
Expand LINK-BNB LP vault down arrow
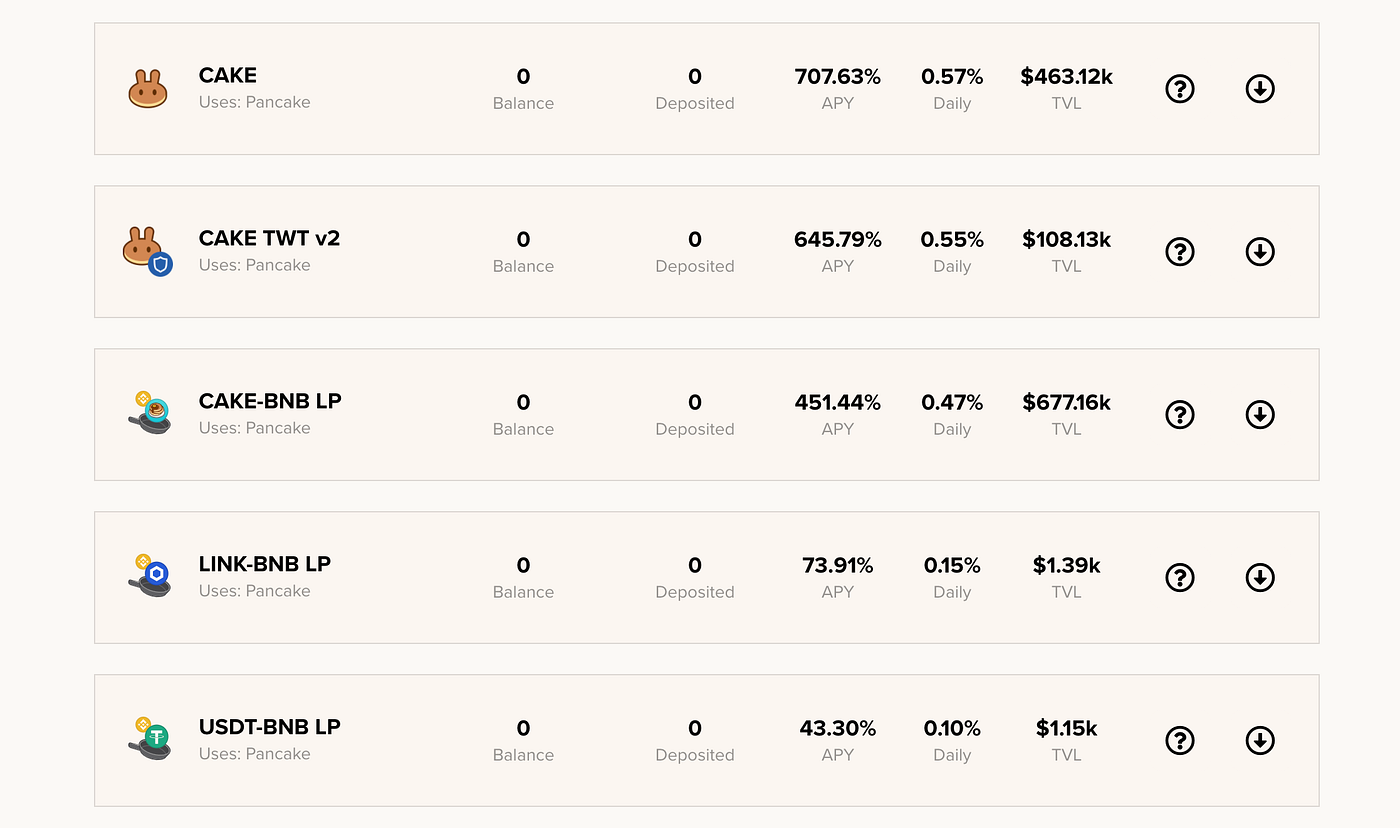coord(1260,577)
